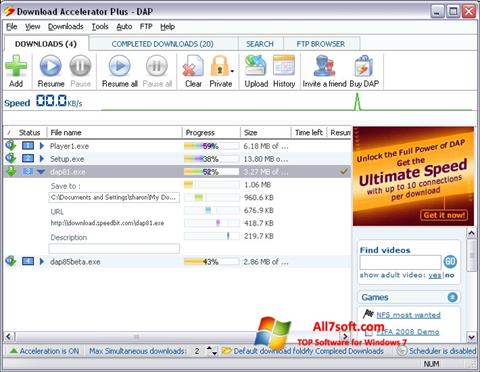Collapse the dap81.exe download details
480x372 pixels.
point(41,172)
